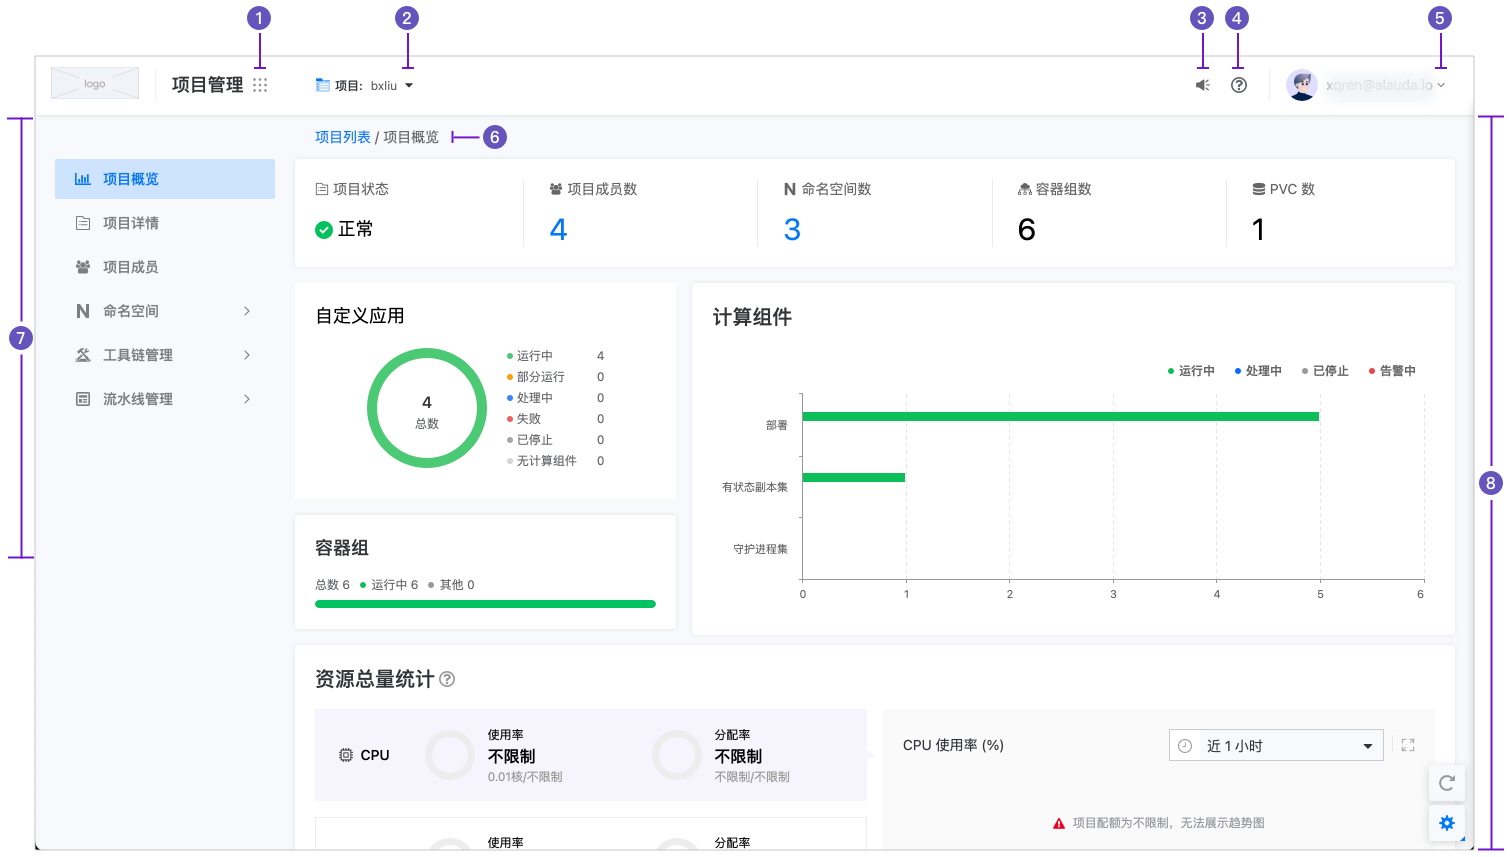Image resolution: width=1510 pixels, height=857 pixels.
Task: Open the app switcher grid icon
Action: (260, 85)
